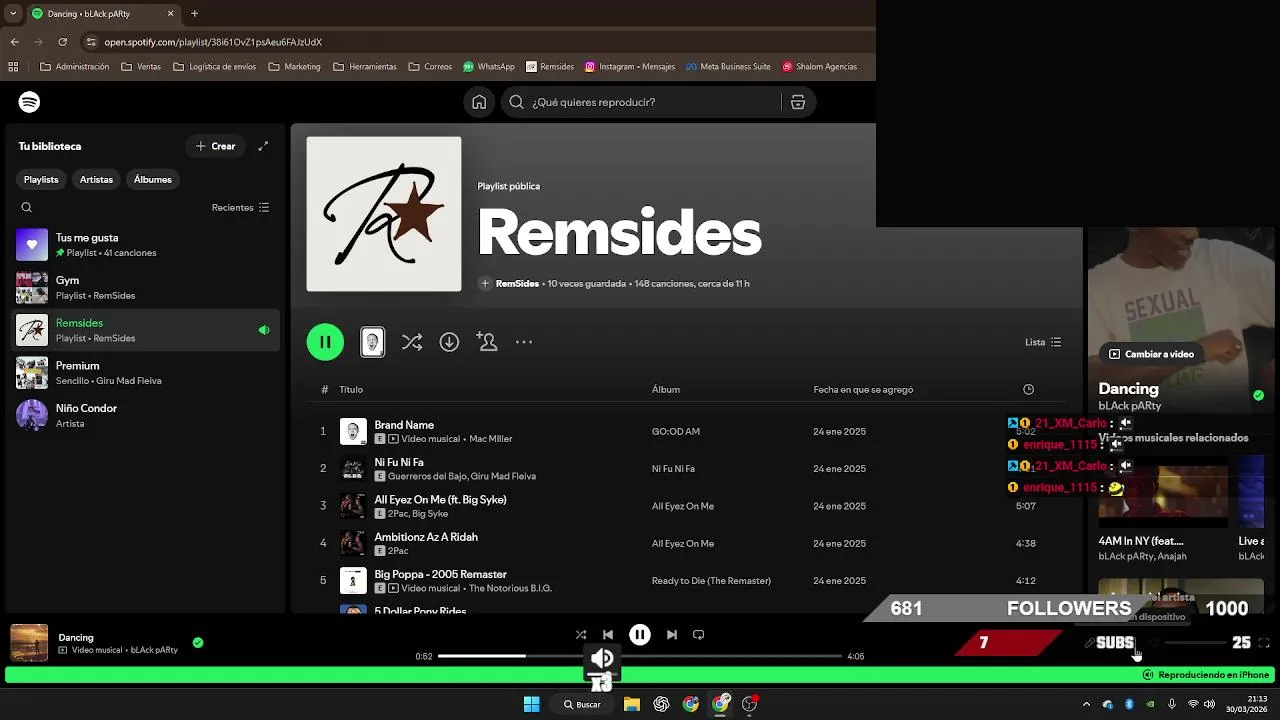Click Cambiar a video button

(x=1151, y=354)
